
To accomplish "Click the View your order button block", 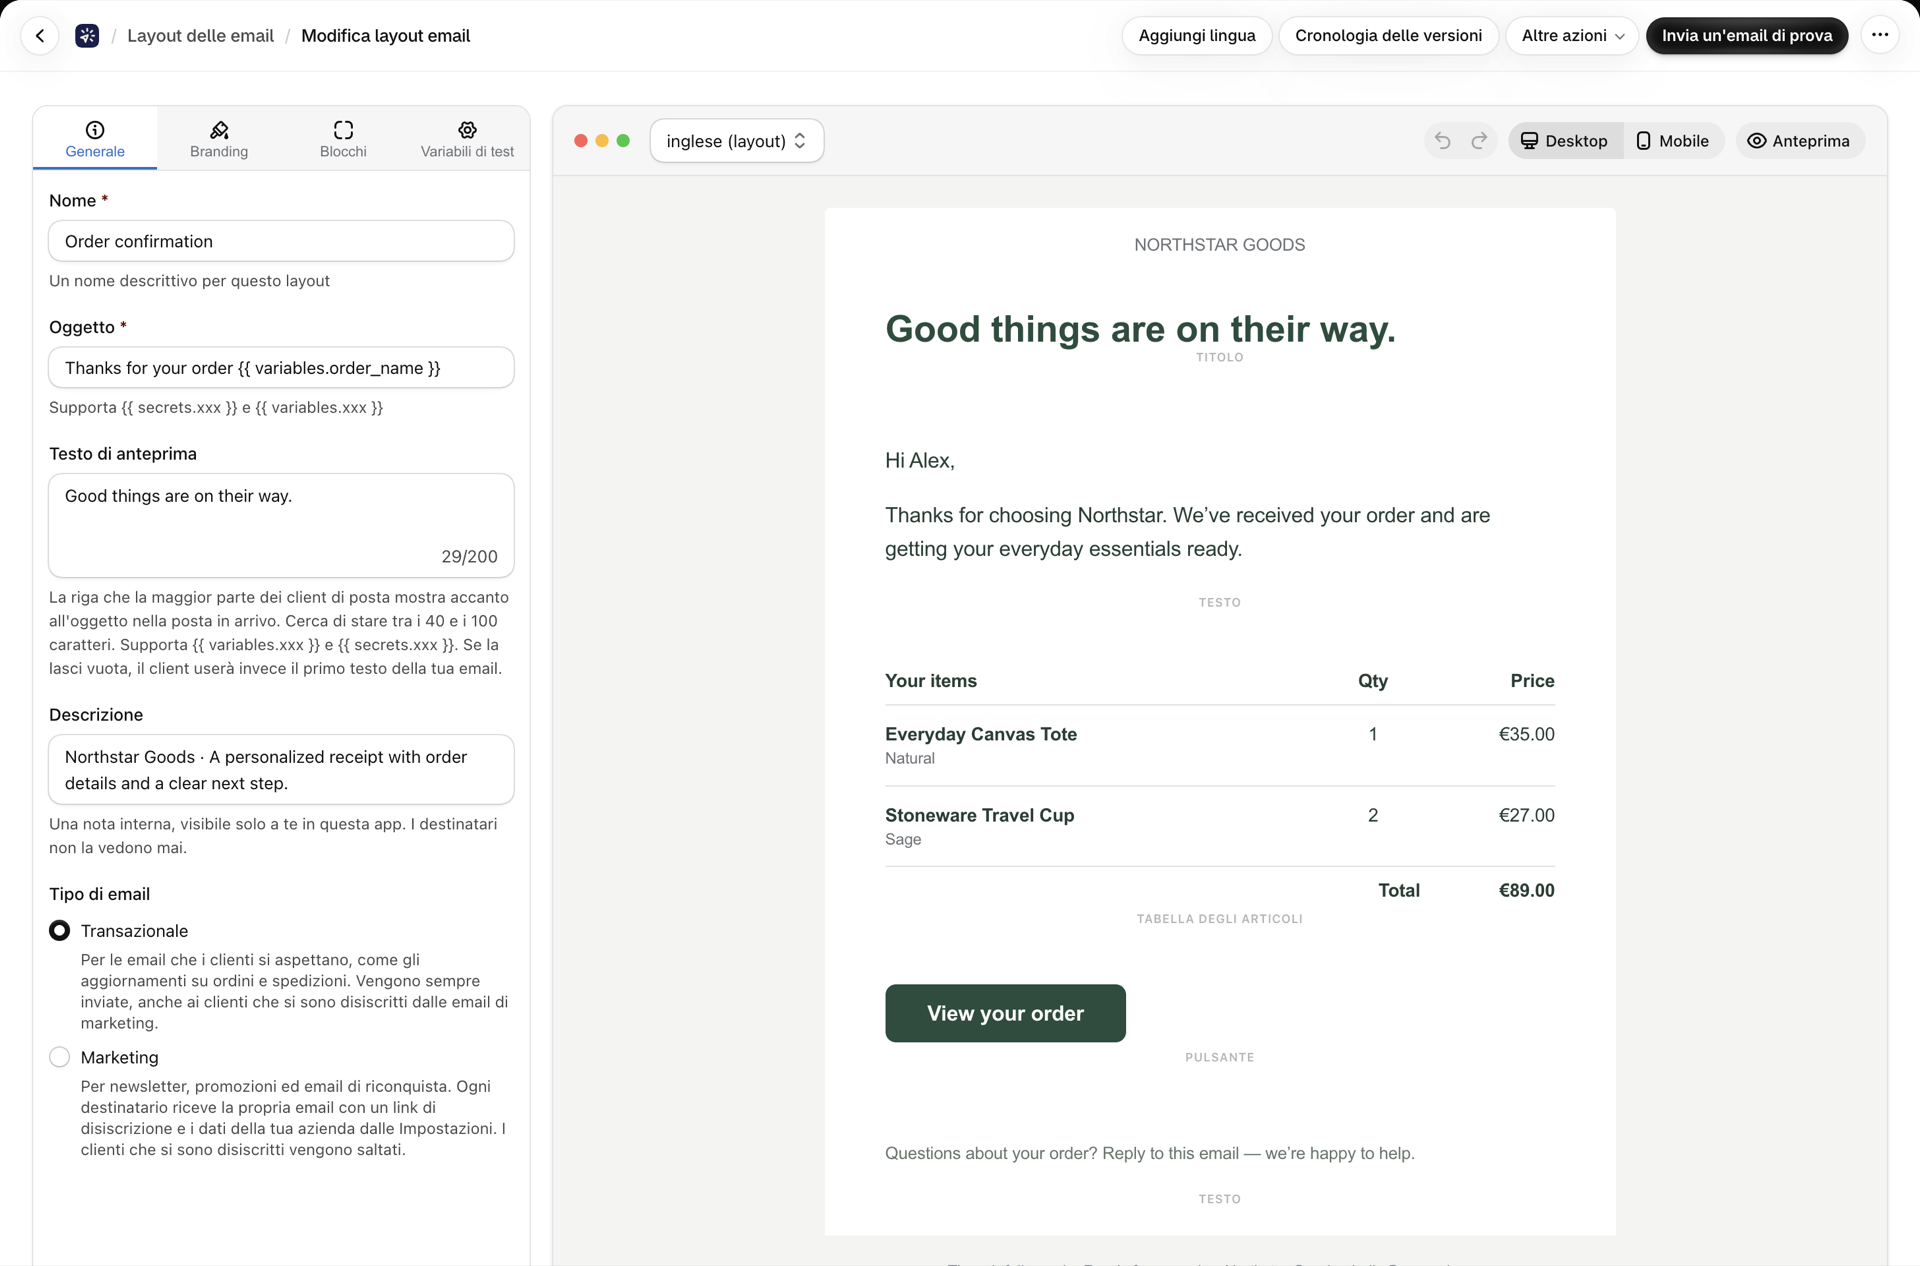I will tap(1005, 1013).
